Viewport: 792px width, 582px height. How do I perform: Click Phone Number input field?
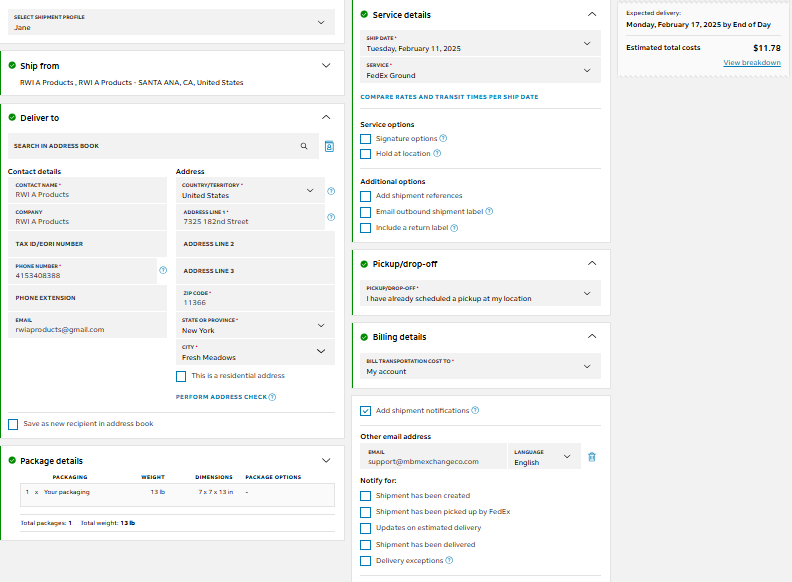(x=82, y=271)
